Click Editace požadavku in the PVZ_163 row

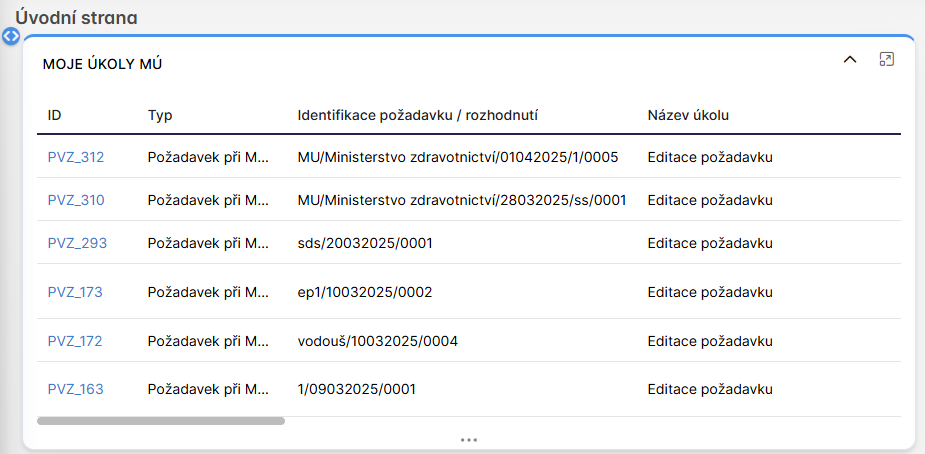pos(710,389)
